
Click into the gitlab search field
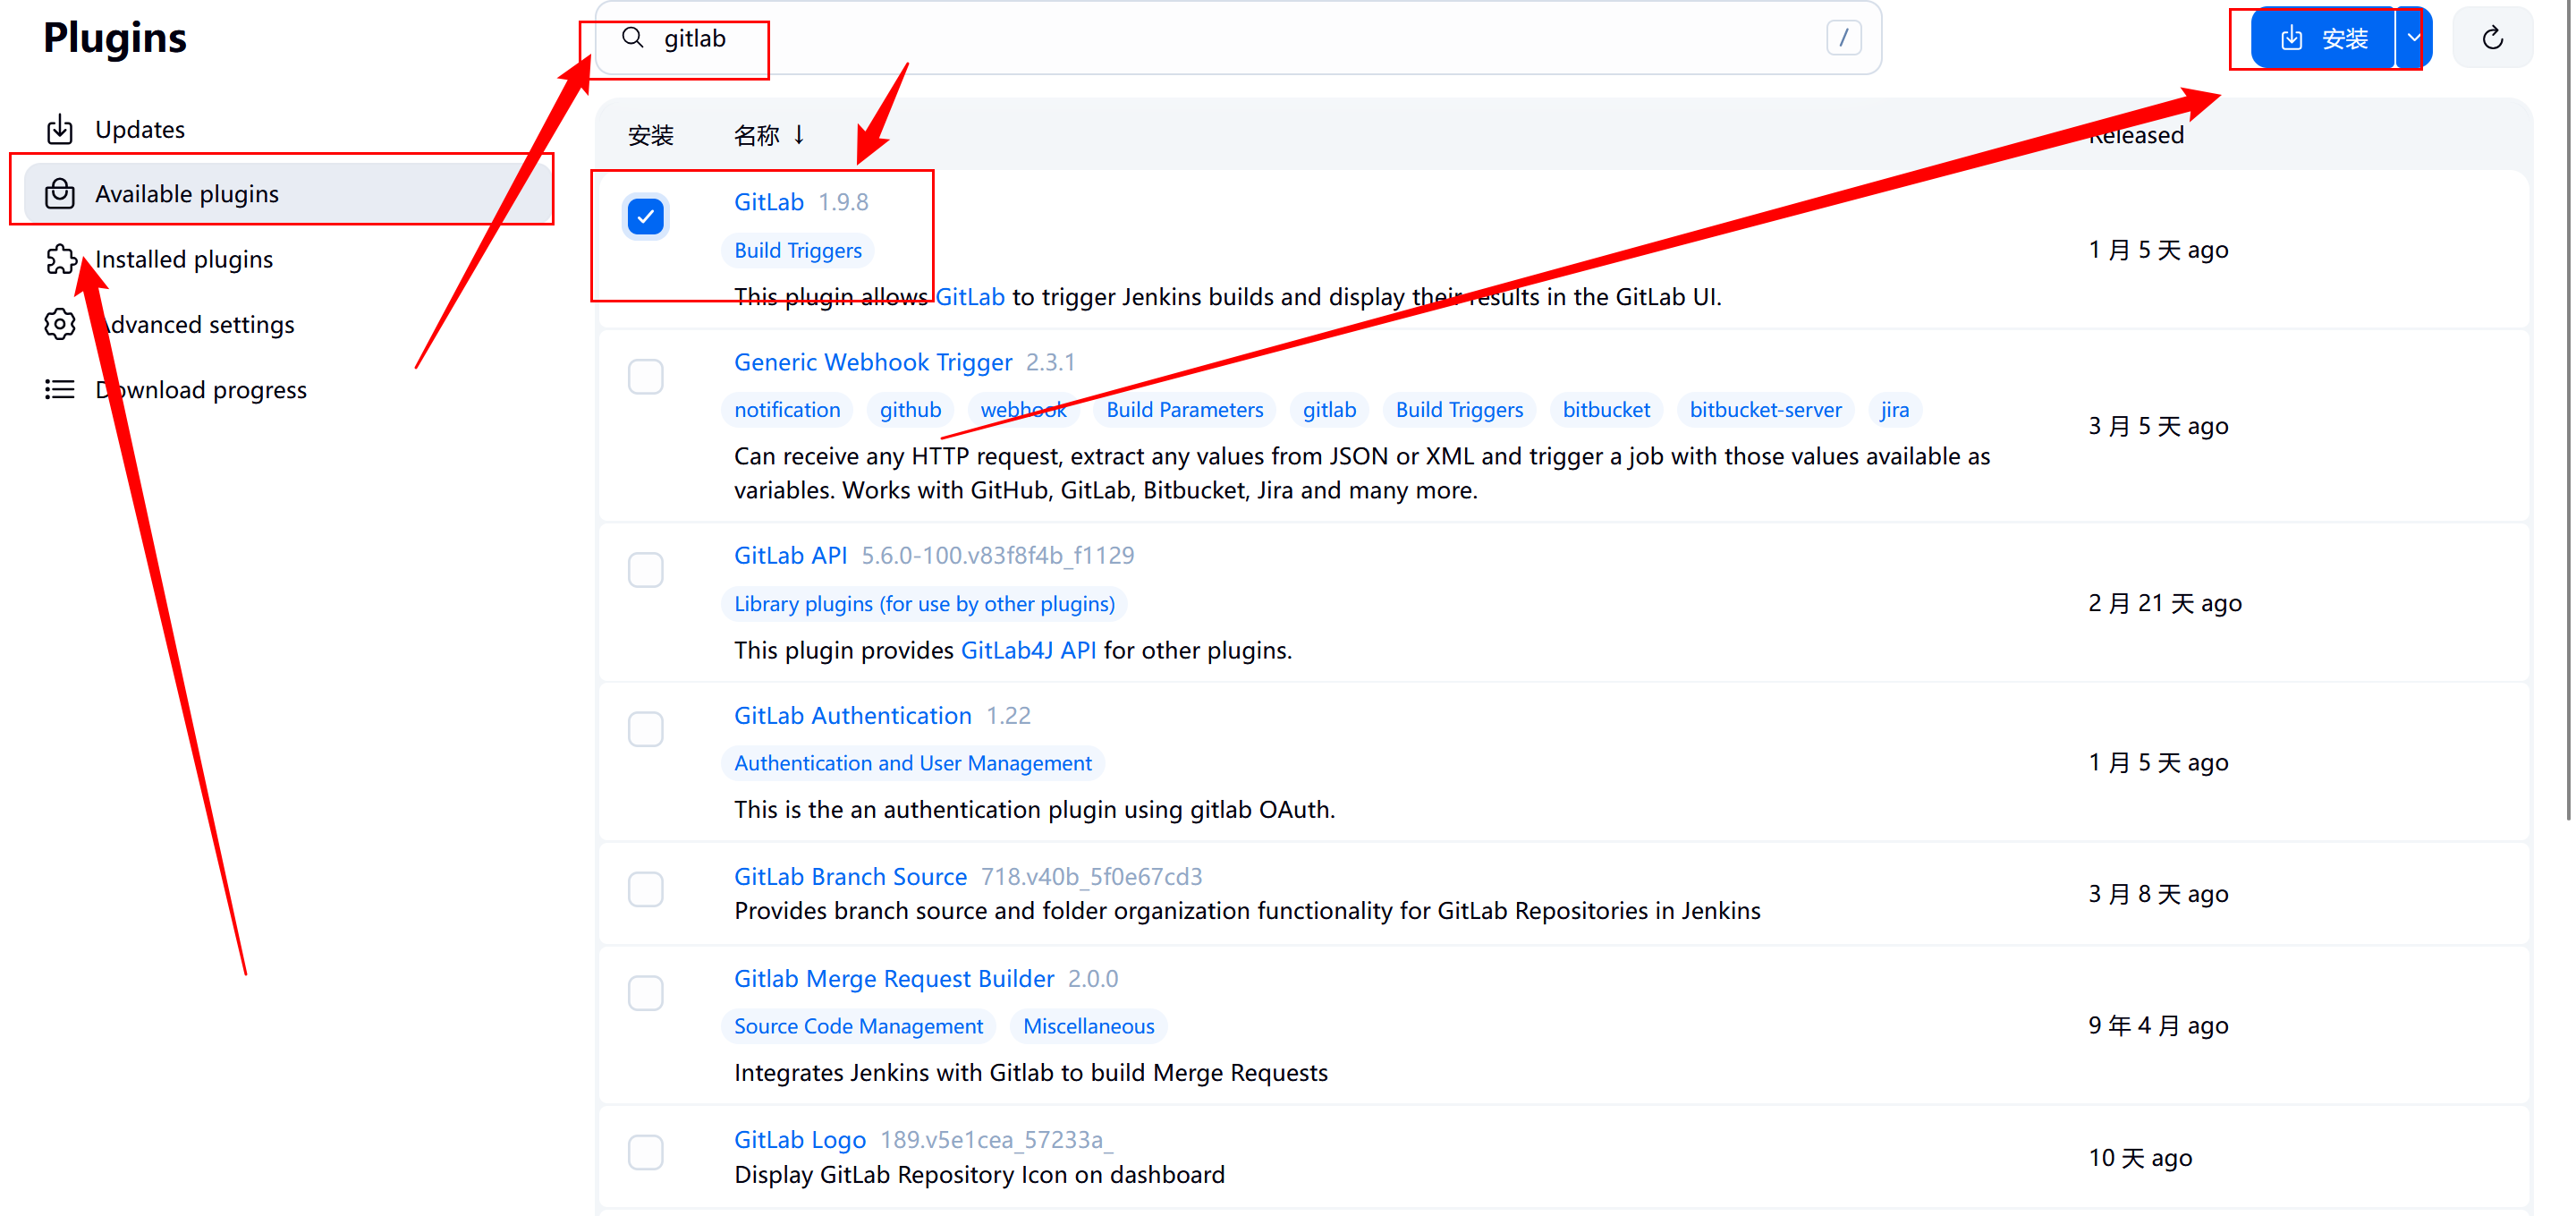point(1200,38)
